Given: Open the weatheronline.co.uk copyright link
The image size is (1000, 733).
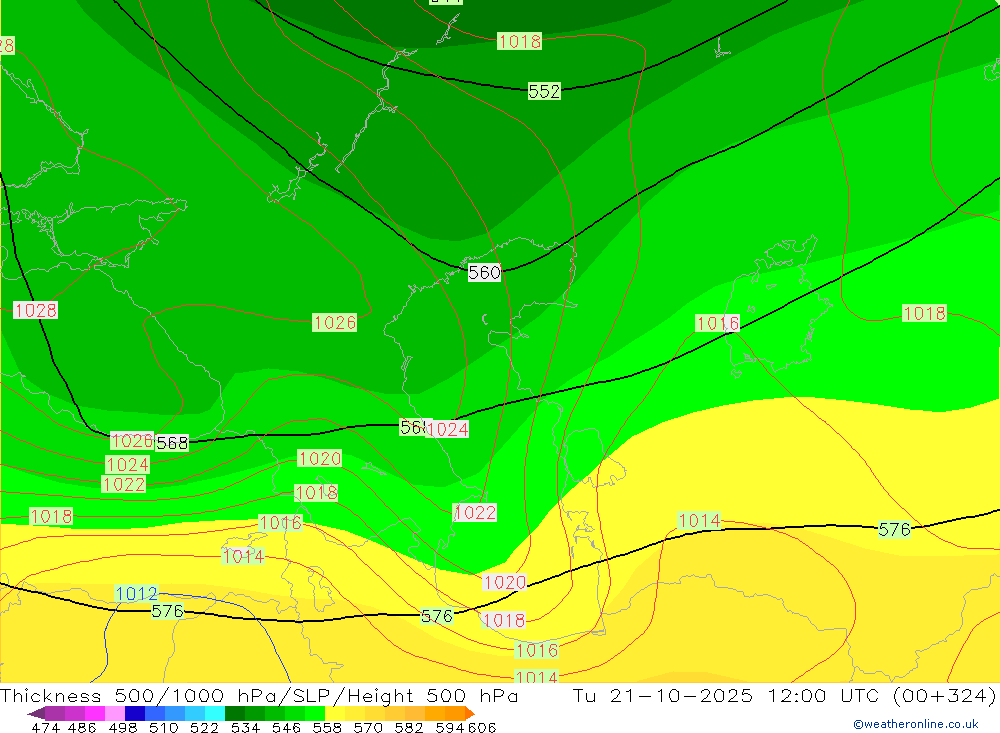Looking at the screenshot, I should click(x=915, y=724).
